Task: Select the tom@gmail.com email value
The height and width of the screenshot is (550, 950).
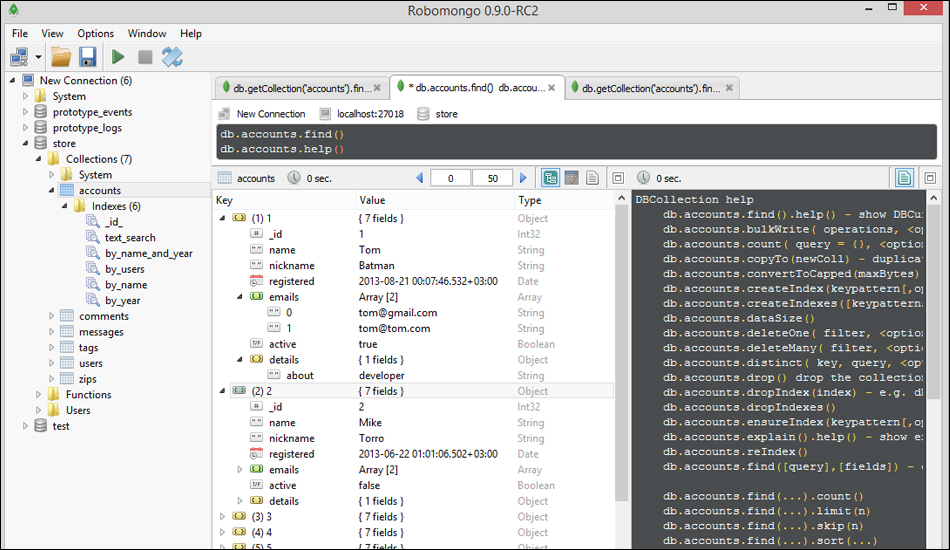Action: click(398, 313)
